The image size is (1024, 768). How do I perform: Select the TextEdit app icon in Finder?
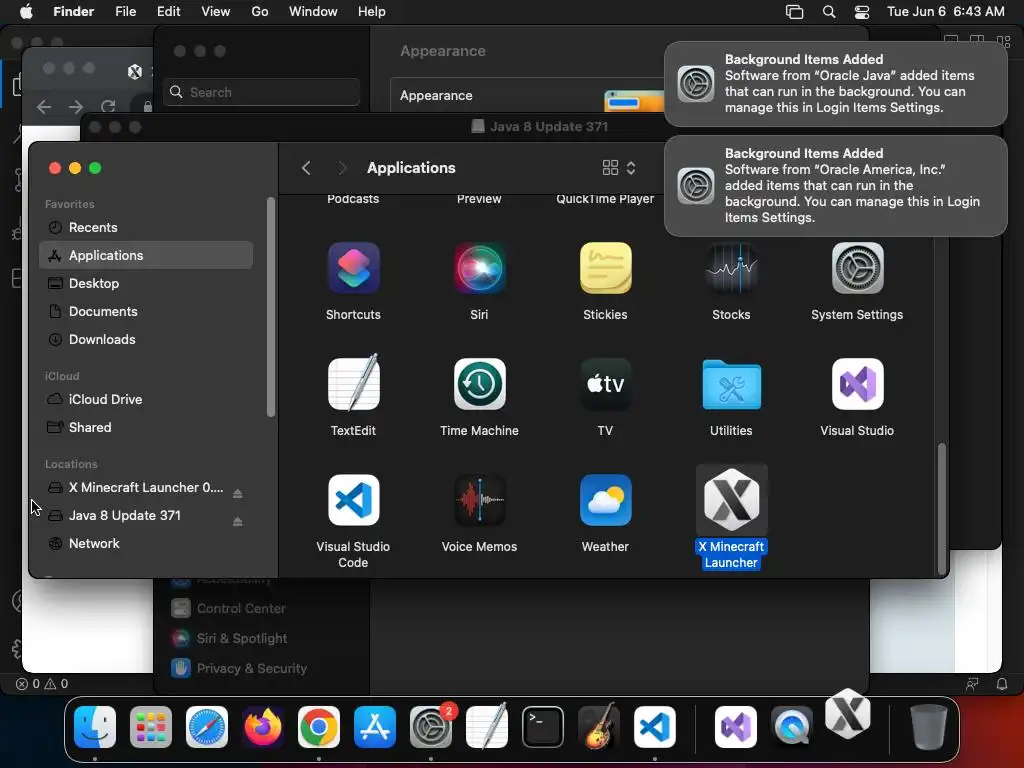pyautogui.click(x=353, y=383)
